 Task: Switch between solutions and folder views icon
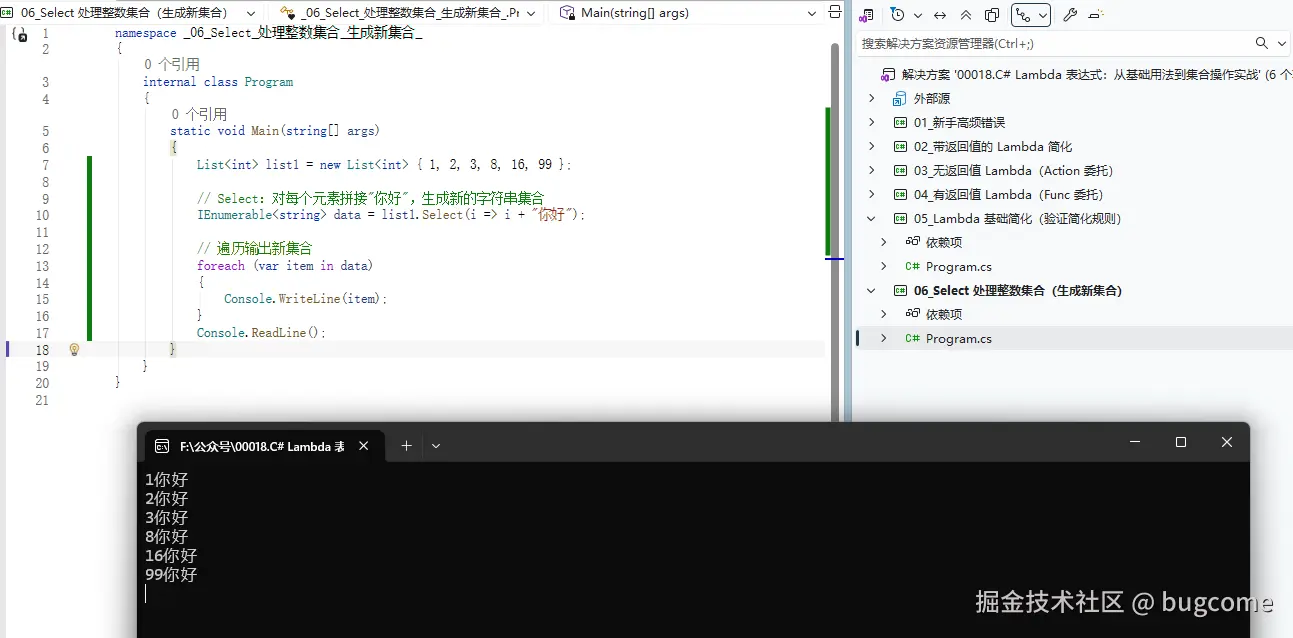point(867,15)
